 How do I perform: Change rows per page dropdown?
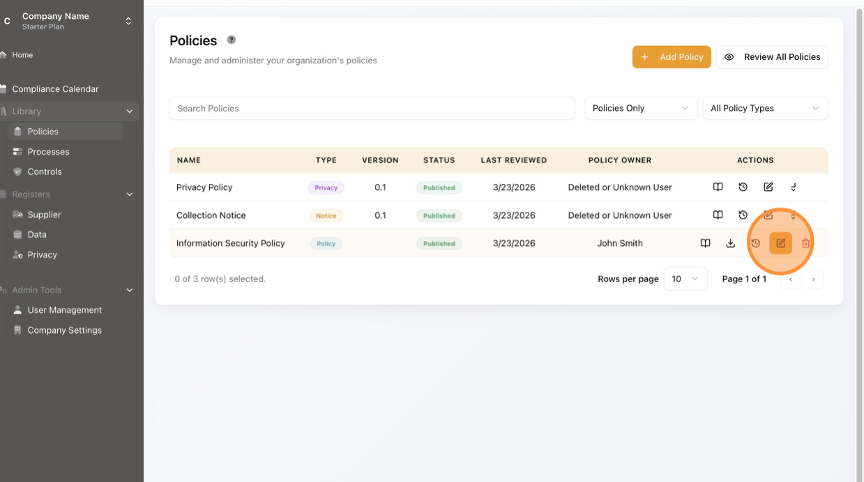coord(685,279)
